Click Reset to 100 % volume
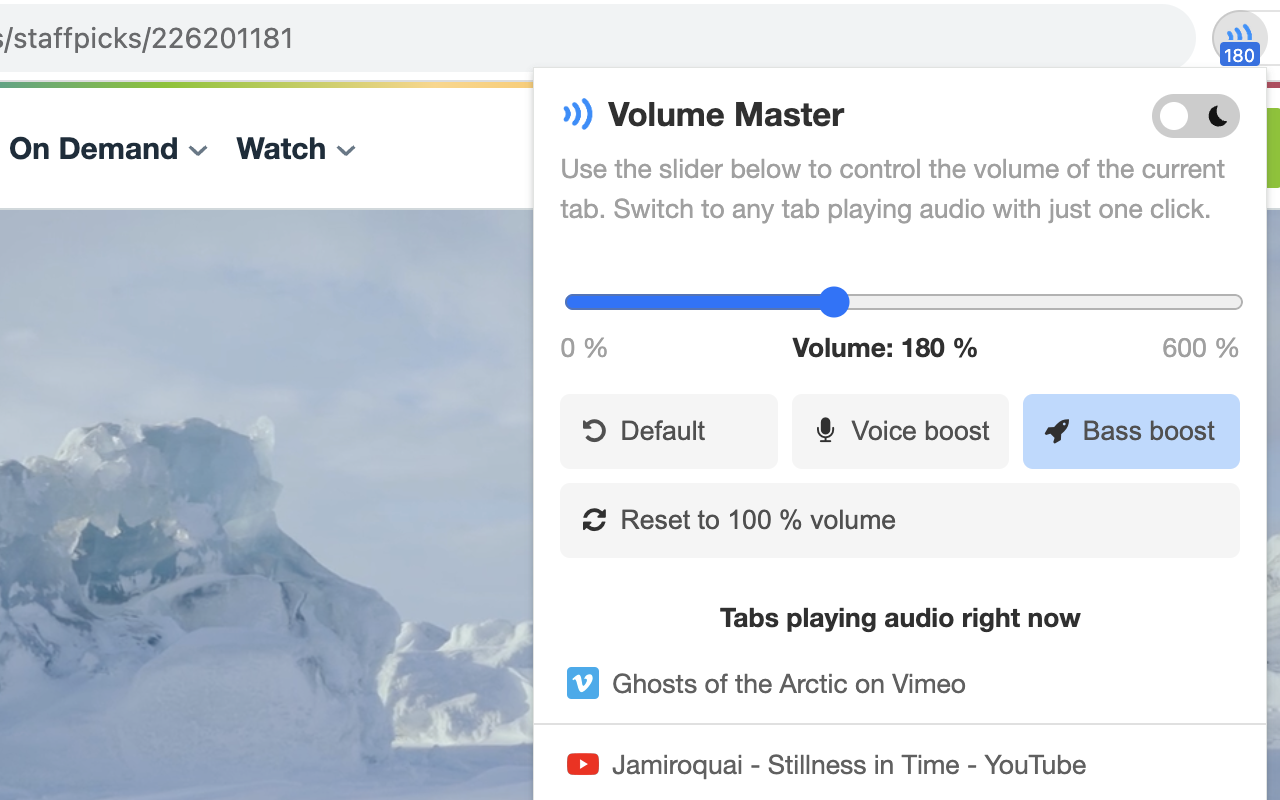The height and width of the screenshot is (800, 1280). pyautogui.click(x=900, y=520)
